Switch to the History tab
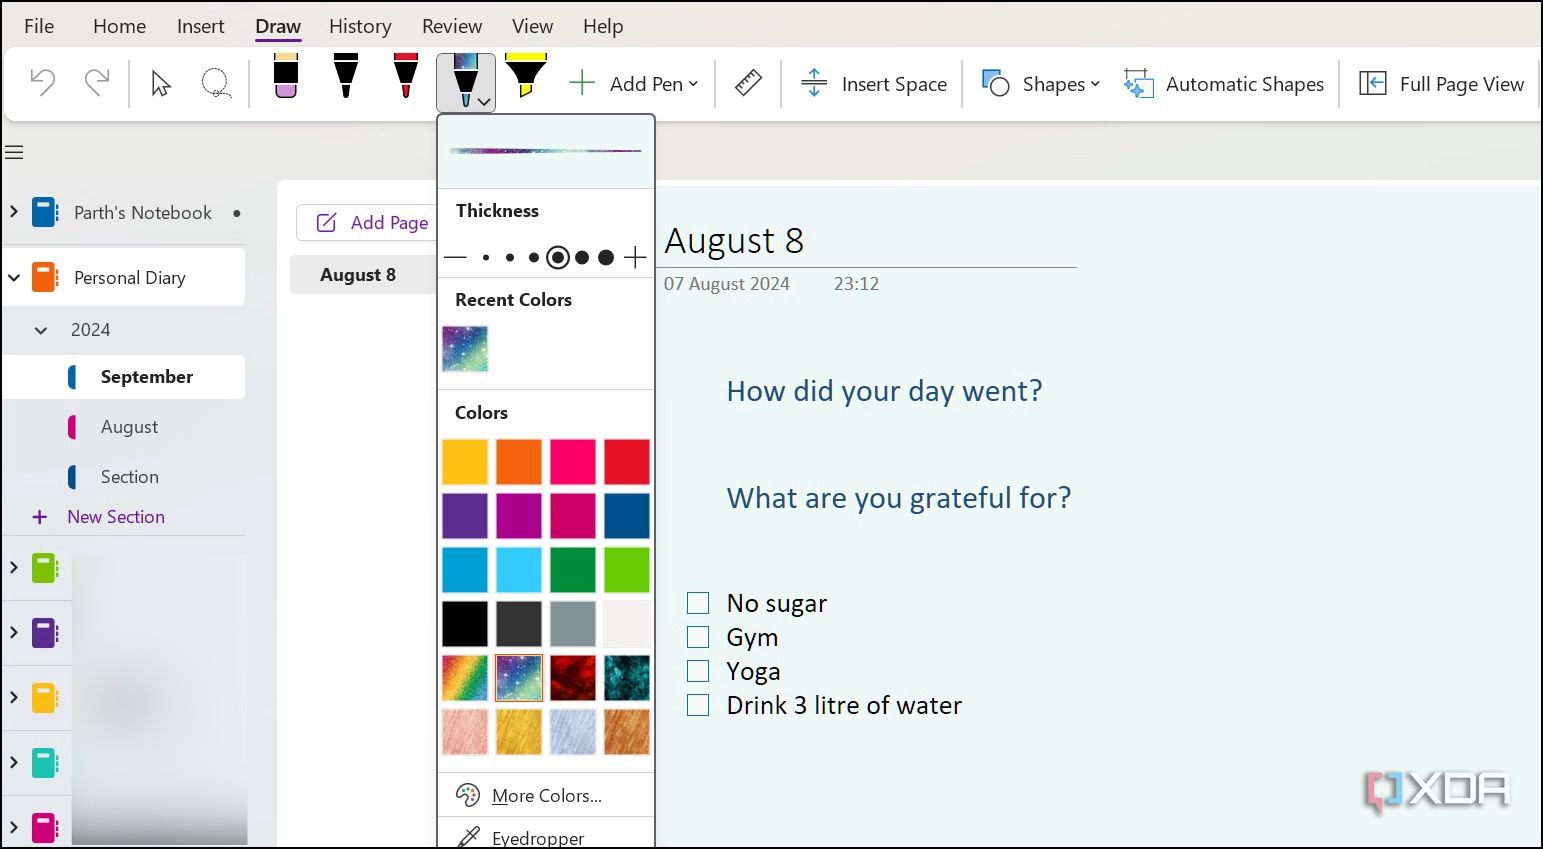 point(360,26)
